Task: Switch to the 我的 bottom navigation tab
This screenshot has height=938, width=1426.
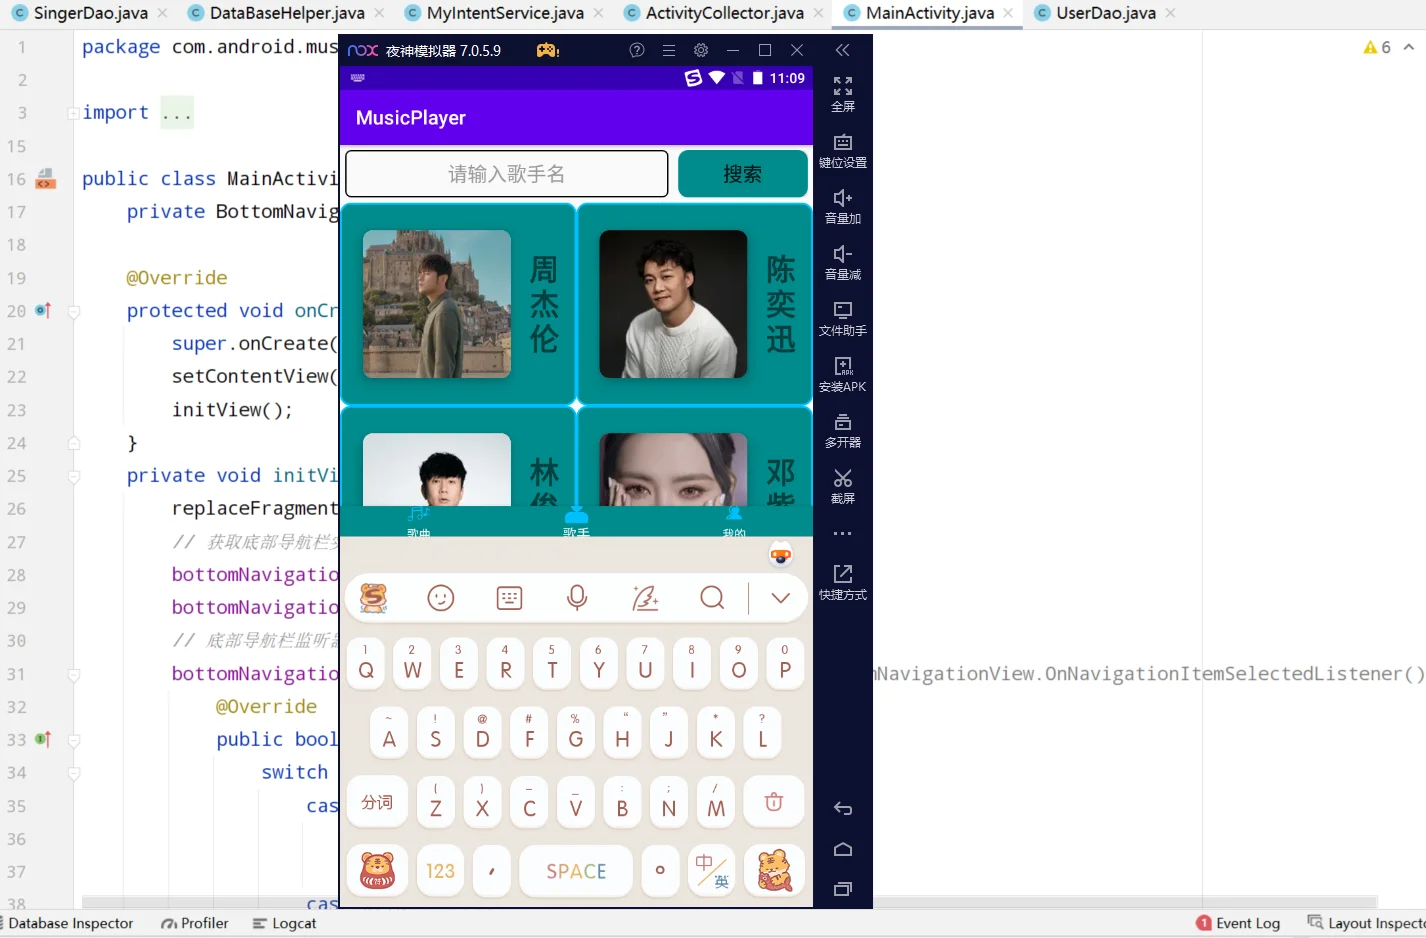Action: click(734, 522)
